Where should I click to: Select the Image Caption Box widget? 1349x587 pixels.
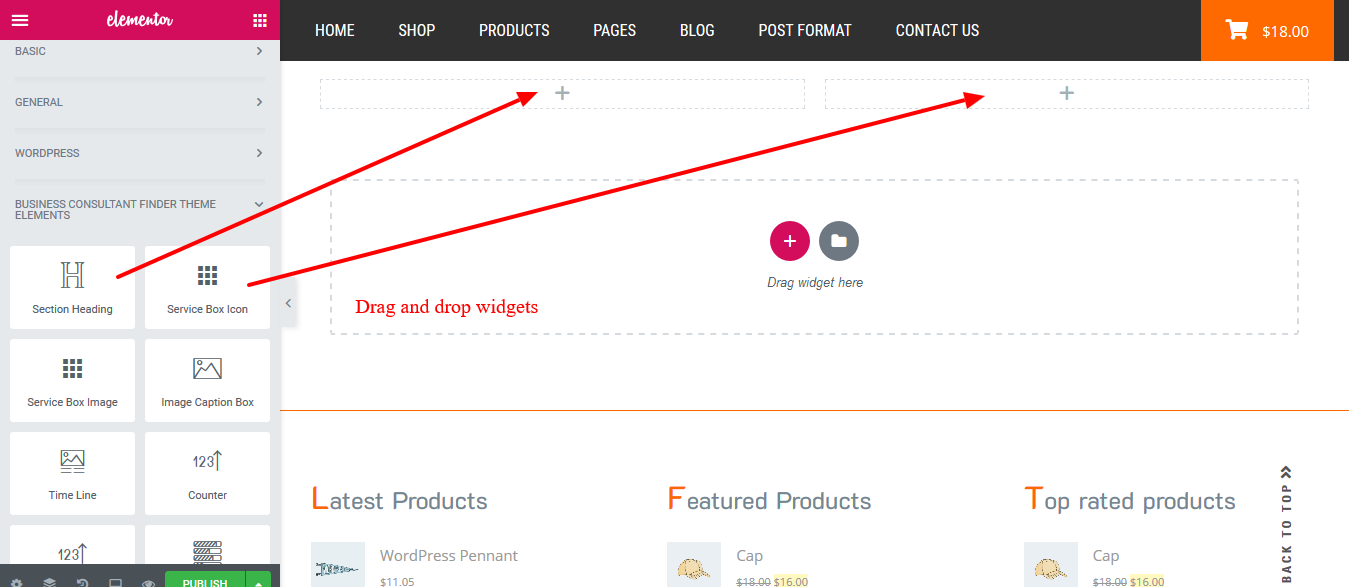pyautogui.click(x=207, y=380)
